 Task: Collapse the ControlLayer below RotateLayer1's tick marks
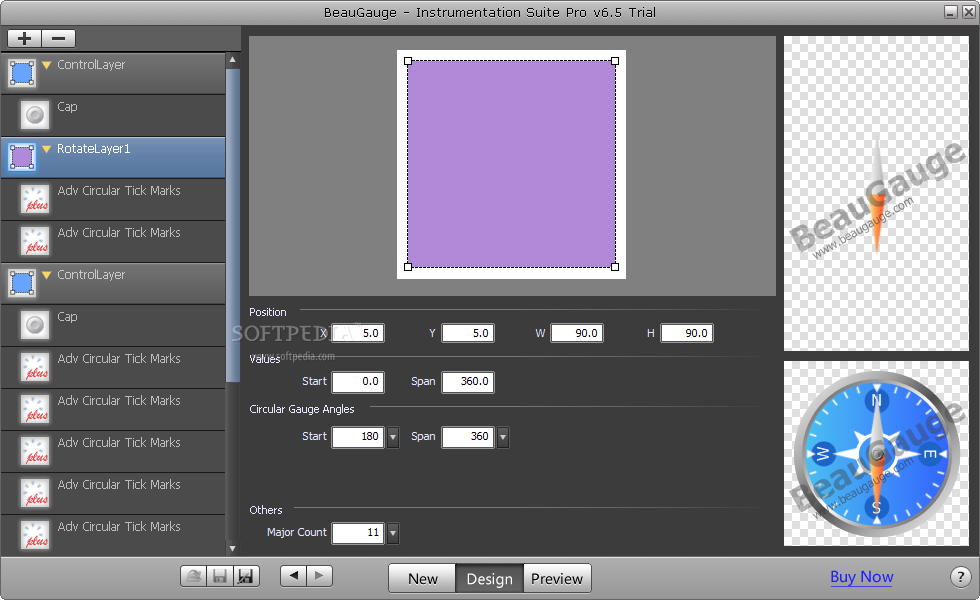coord(46,275)
